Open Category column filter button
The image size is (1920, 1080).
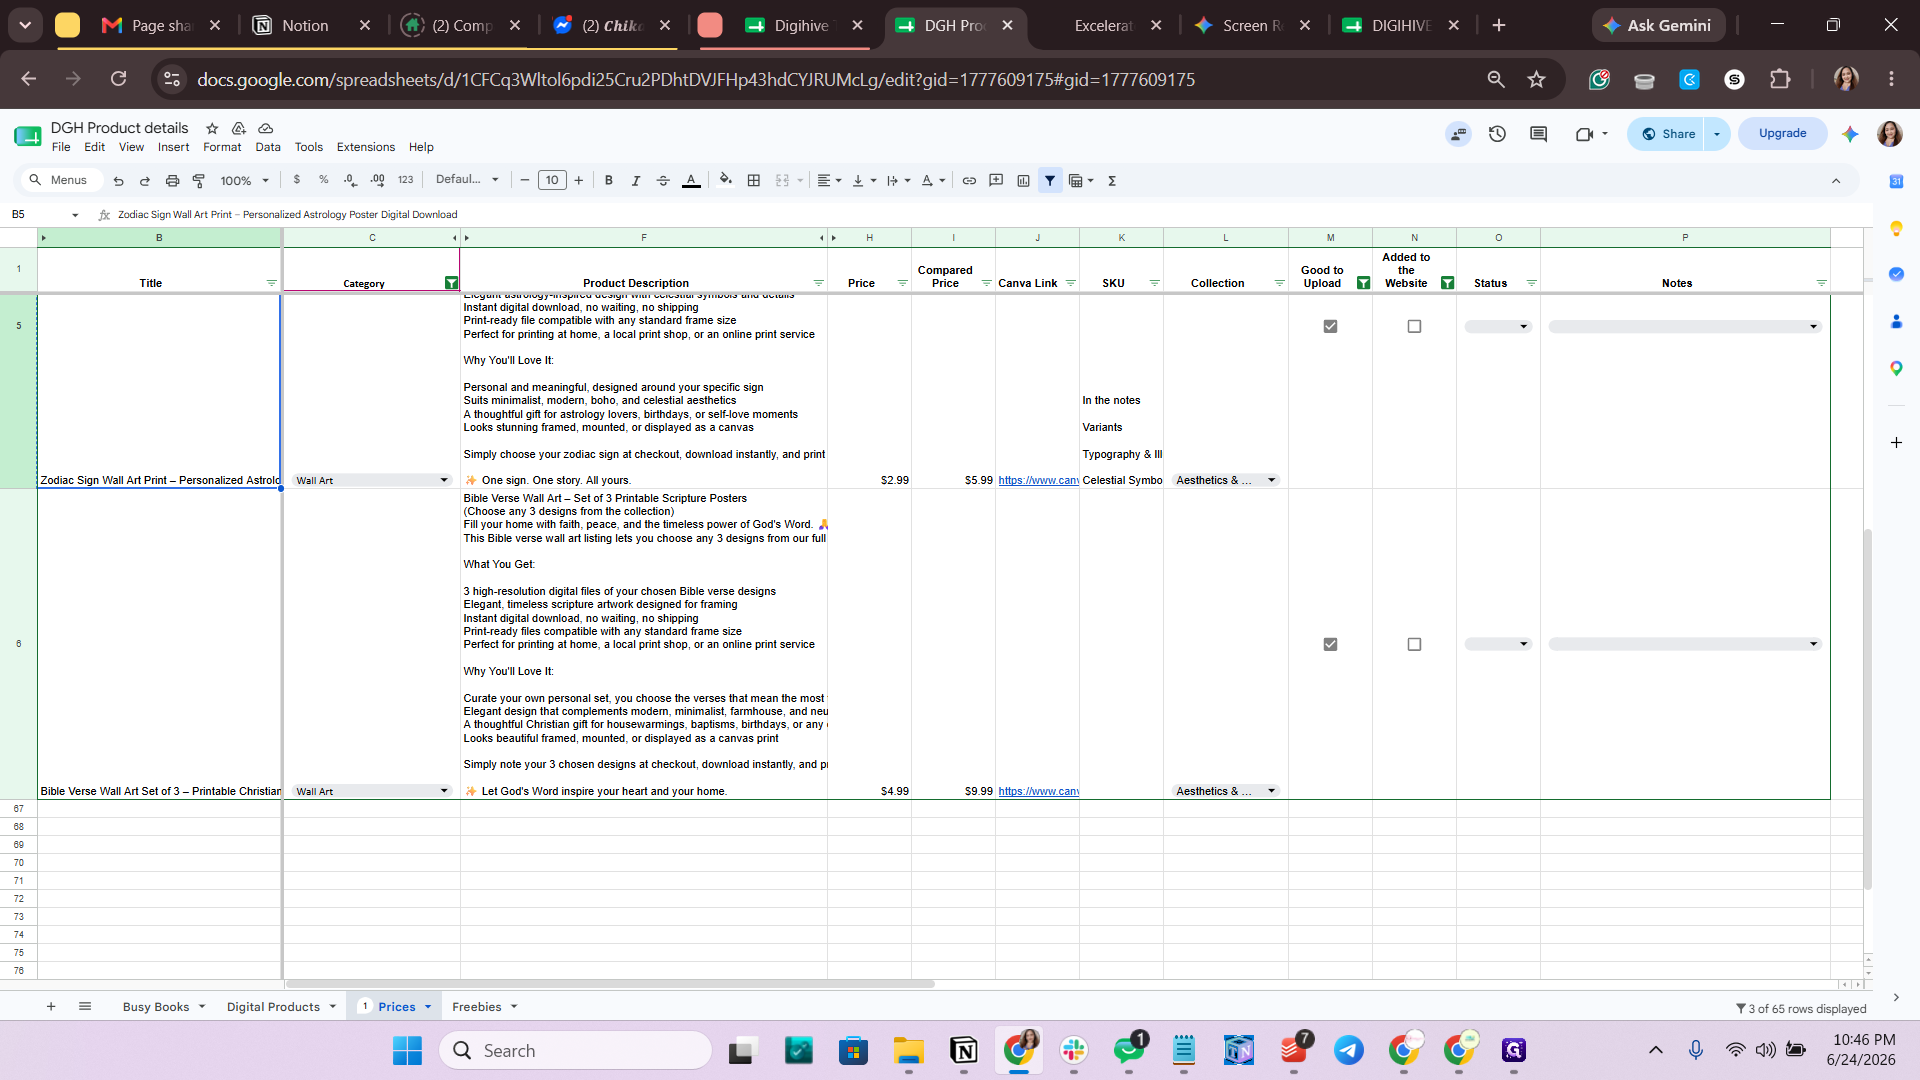pos(451,283)
